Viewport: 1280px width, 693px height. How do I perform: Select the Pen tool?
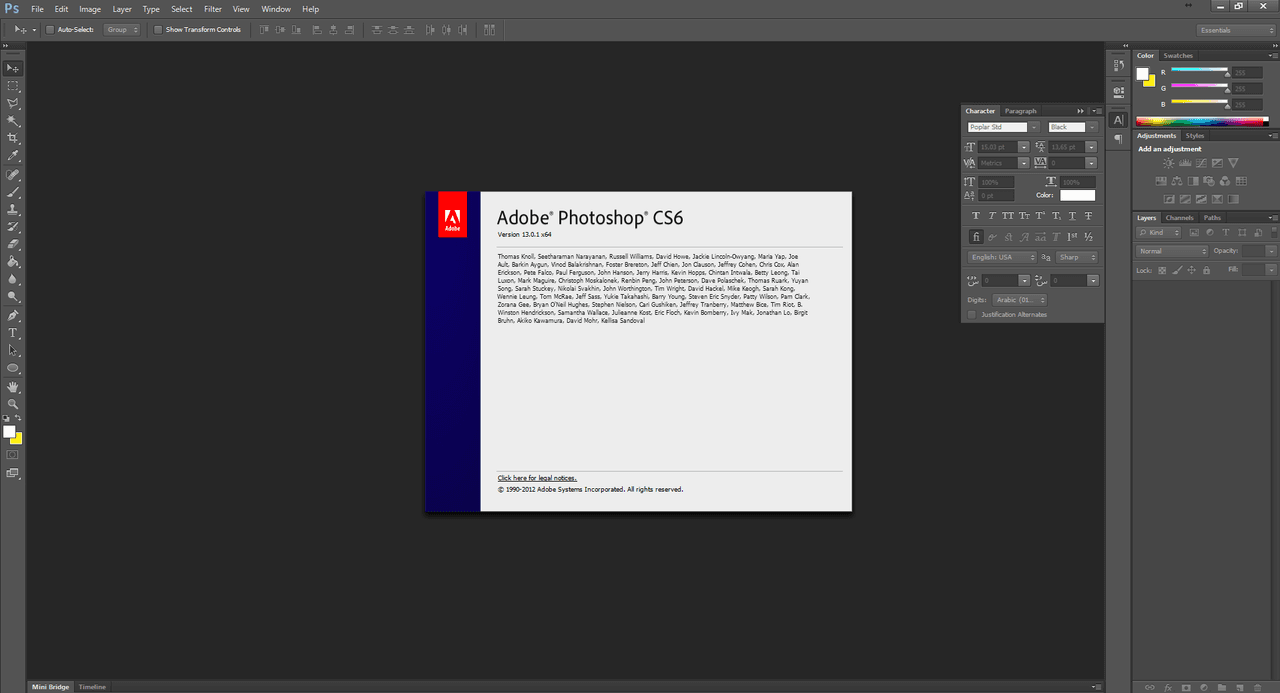coord(13,316)
